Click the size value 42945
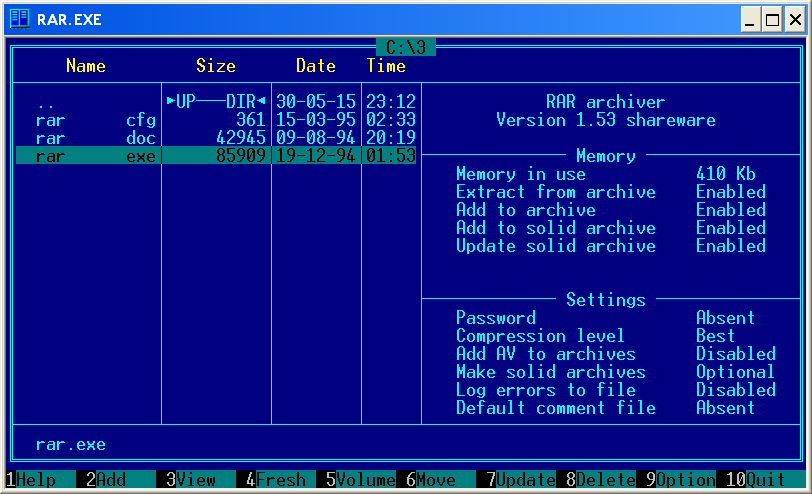This screenshot has height=494, width=812. point(241,138)
